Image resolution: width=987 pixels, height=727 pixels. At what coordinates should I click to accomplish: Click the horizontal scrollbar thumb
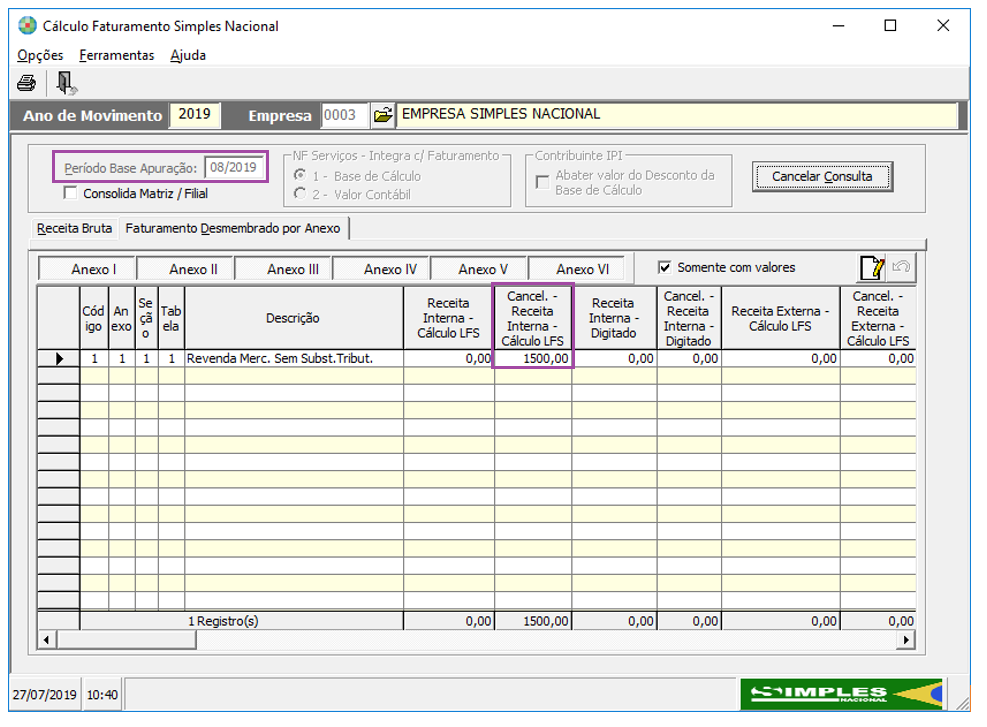[x=126, y=640]
